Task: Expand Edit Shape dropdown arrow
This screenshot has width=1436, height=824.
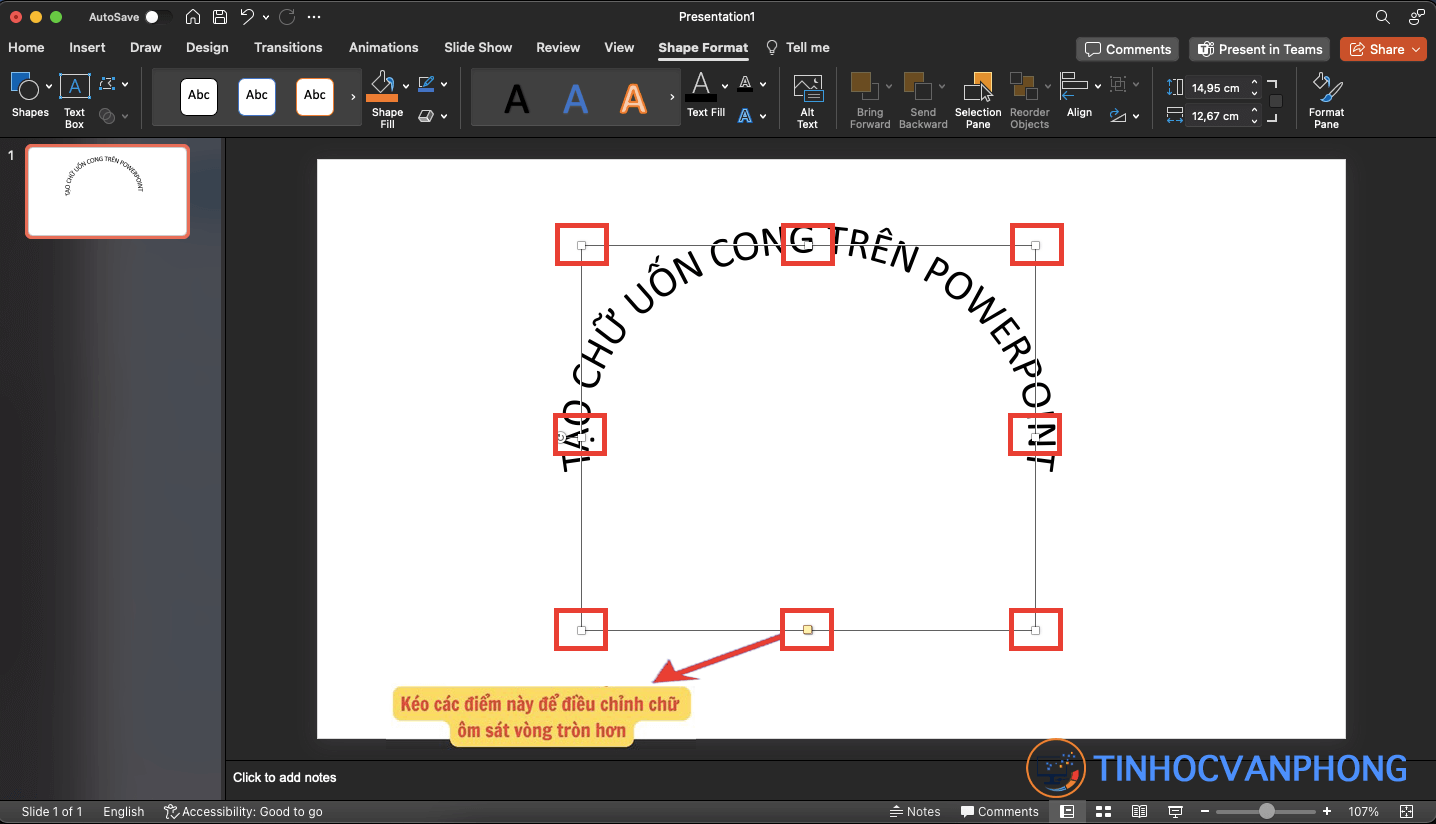Action: 125,85
